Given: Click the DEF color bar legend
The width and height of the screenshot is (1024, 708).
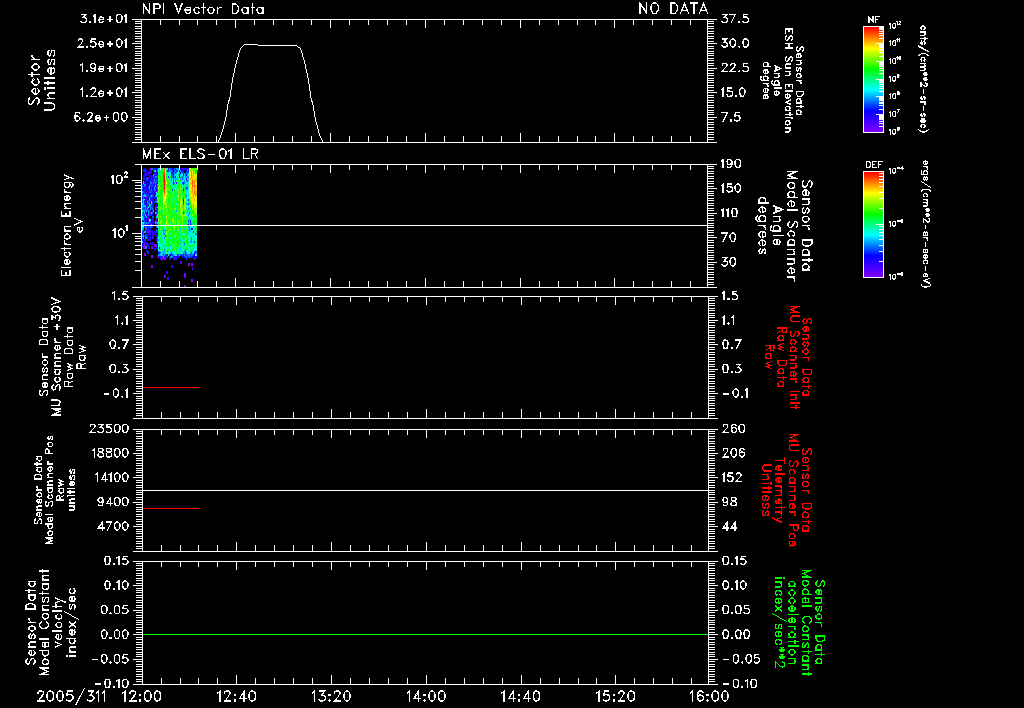Looking at the screenshot, I should [x=873, y=224].
